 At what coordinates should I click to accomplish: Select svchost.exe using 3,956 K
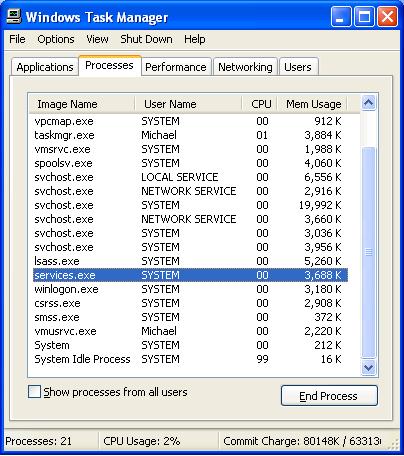tap(190, 247)
